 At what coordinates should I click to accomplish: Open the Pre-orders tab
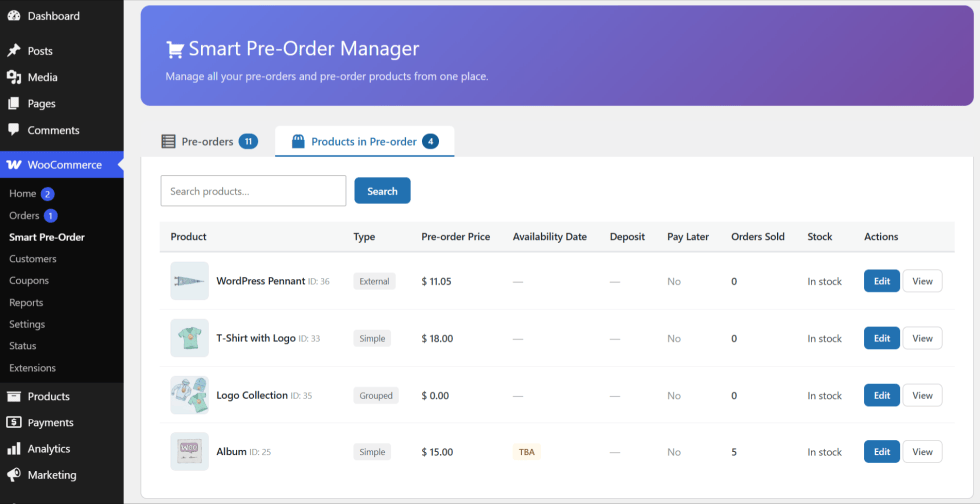tap(209, 141)
